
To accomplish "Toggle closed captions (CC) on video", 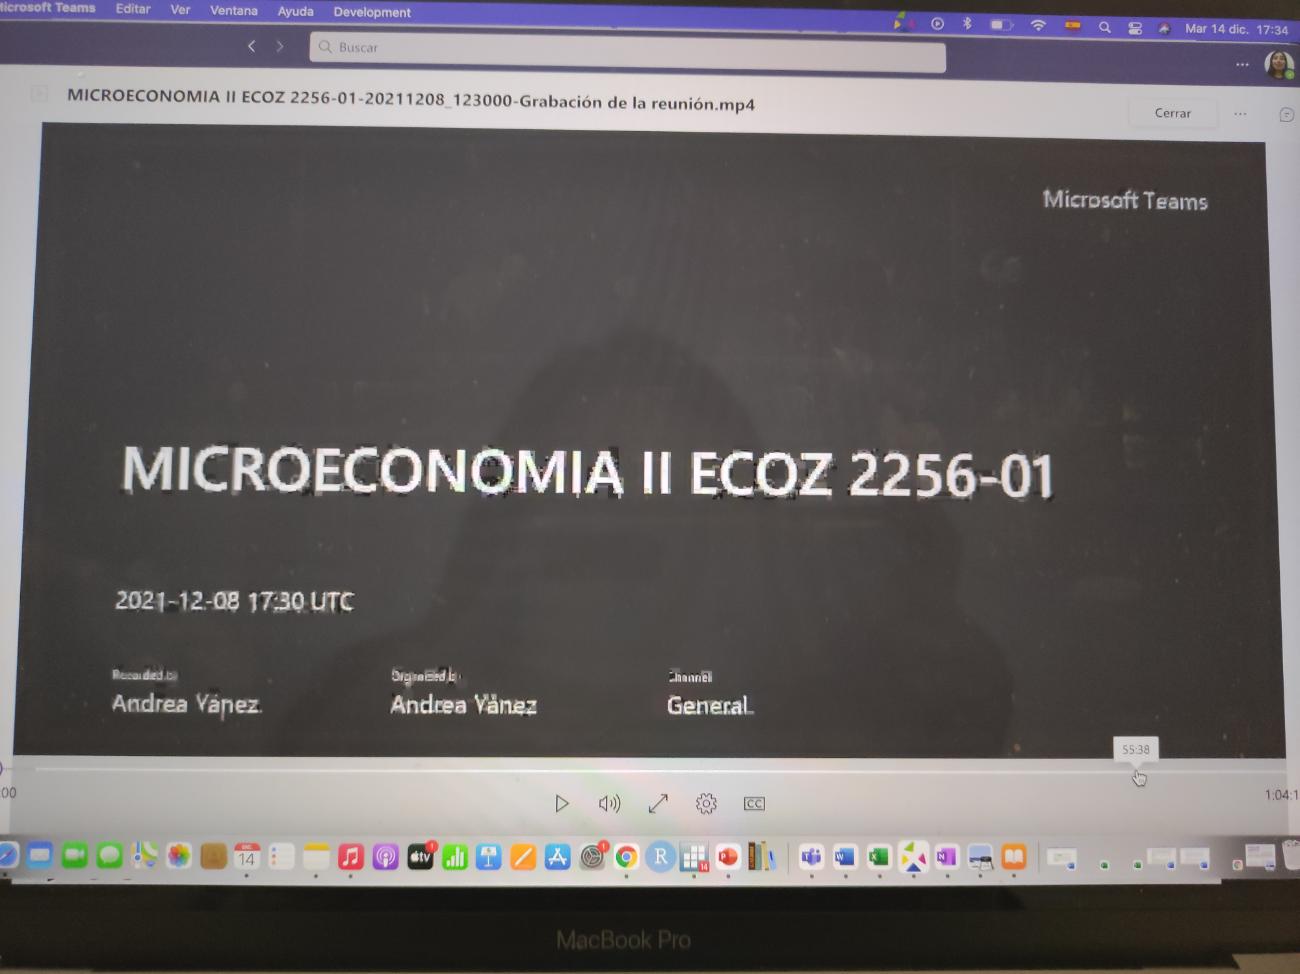I will point(754,803).
